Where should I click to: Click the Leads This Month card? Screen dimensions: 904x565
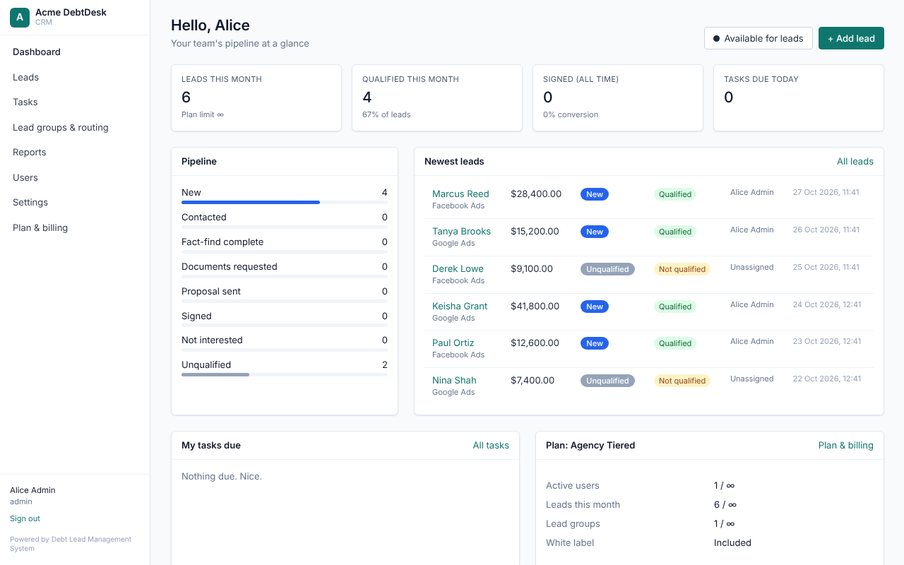tap(256, 97)
